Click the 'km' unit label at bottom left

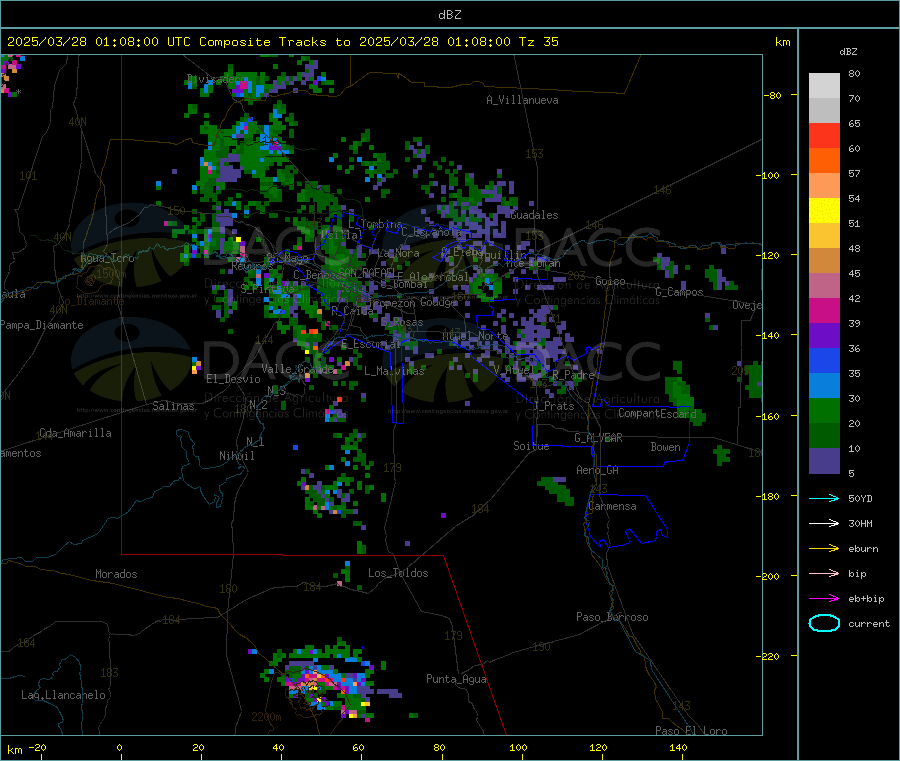[x=14, y=750]
